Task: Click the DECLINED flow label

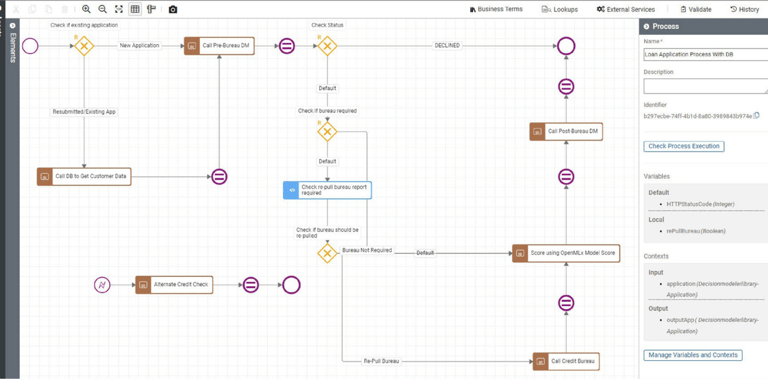Action: pyautogui.click(x=447, y=46)
